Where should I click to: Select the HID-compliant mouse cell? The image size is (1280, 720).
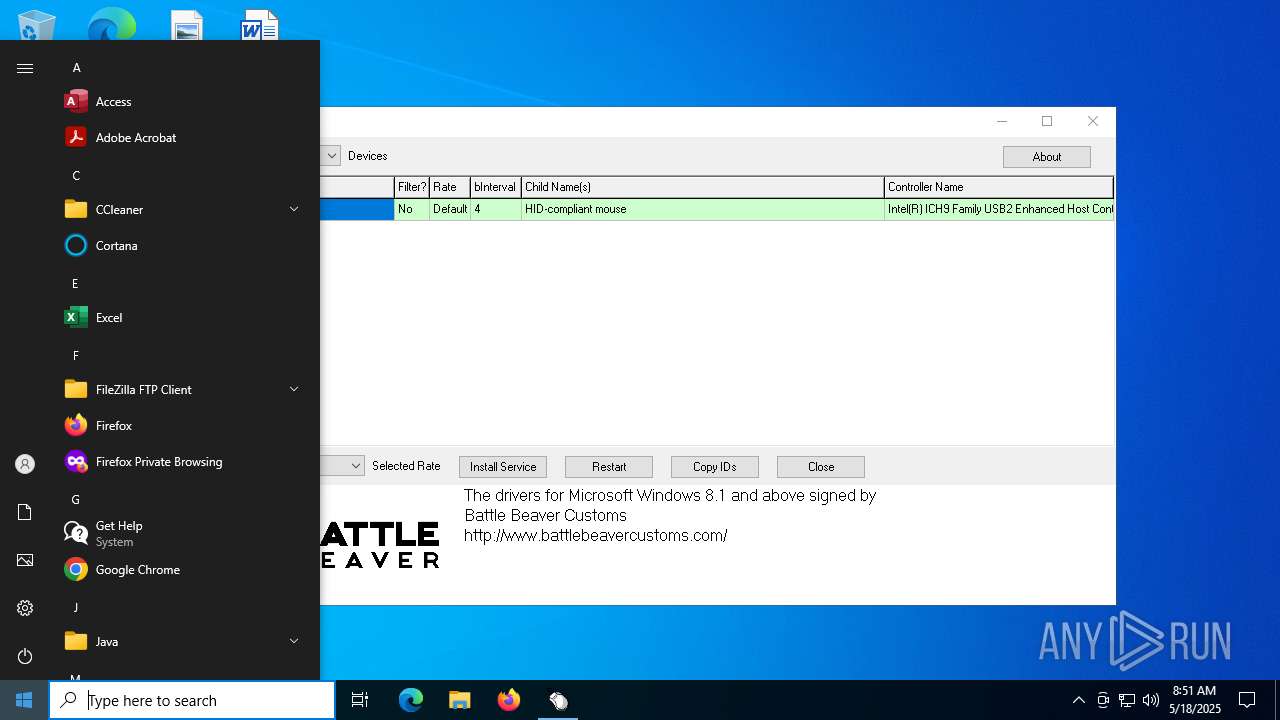[703, 209]
